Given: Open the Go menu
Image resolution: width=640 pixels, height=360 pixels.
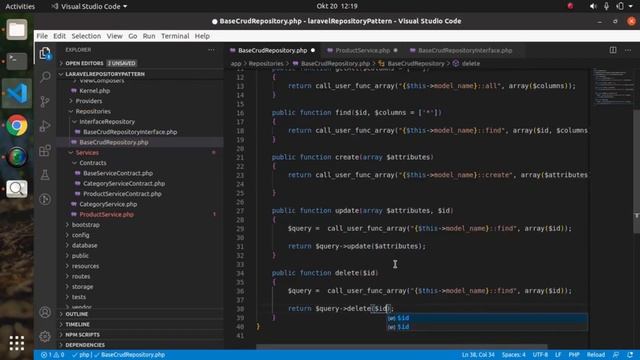Looking at the screenshot, I should [133, 36].
